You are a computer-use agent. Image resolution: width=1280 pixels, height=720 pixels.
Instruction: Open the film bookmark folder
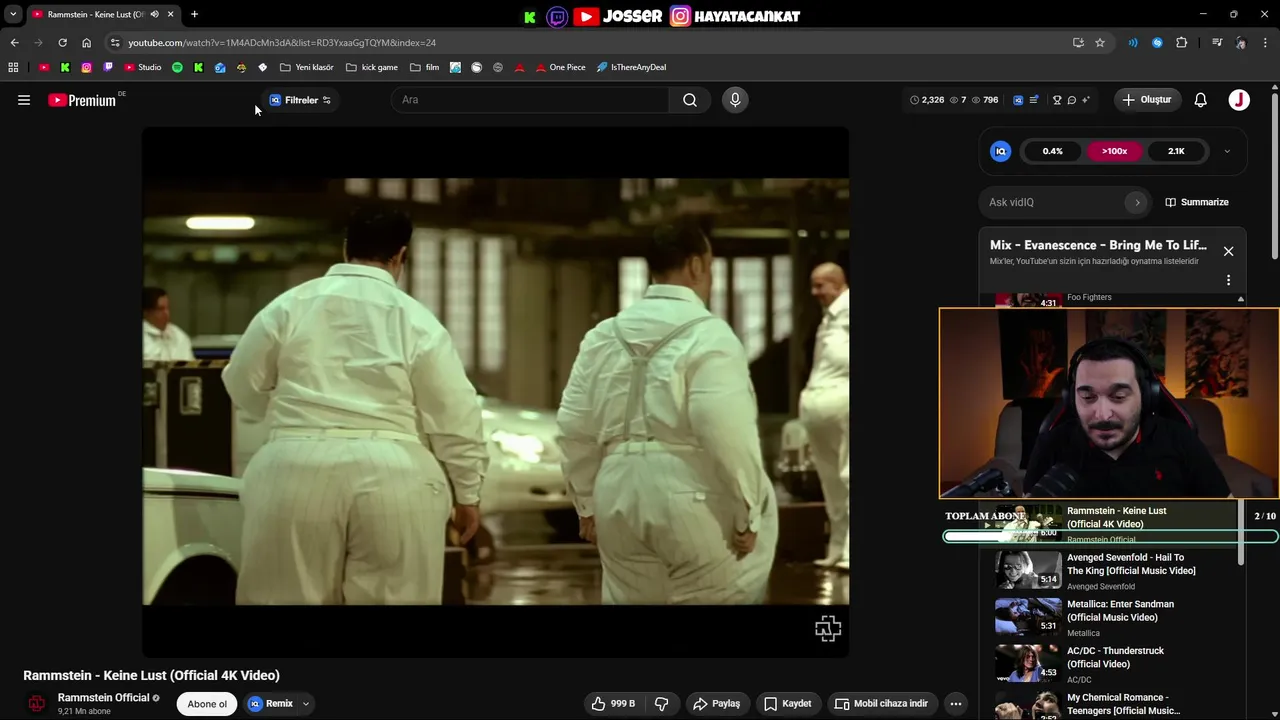424,67
